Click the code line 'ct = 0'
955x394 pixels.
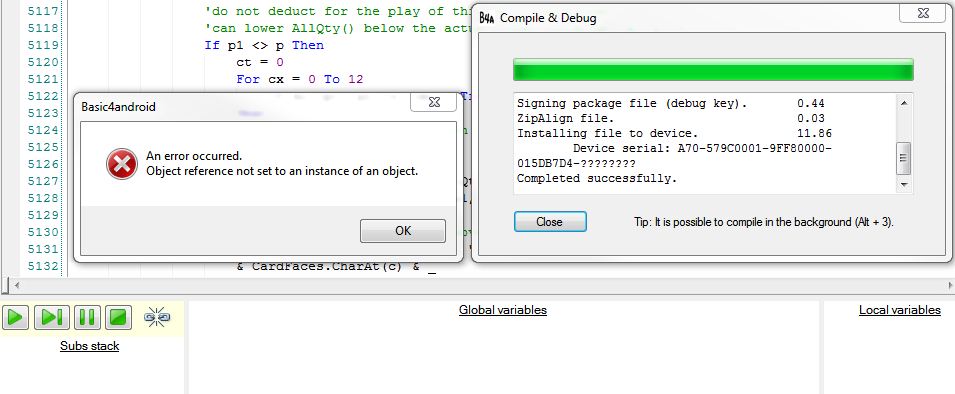[260, 62]
